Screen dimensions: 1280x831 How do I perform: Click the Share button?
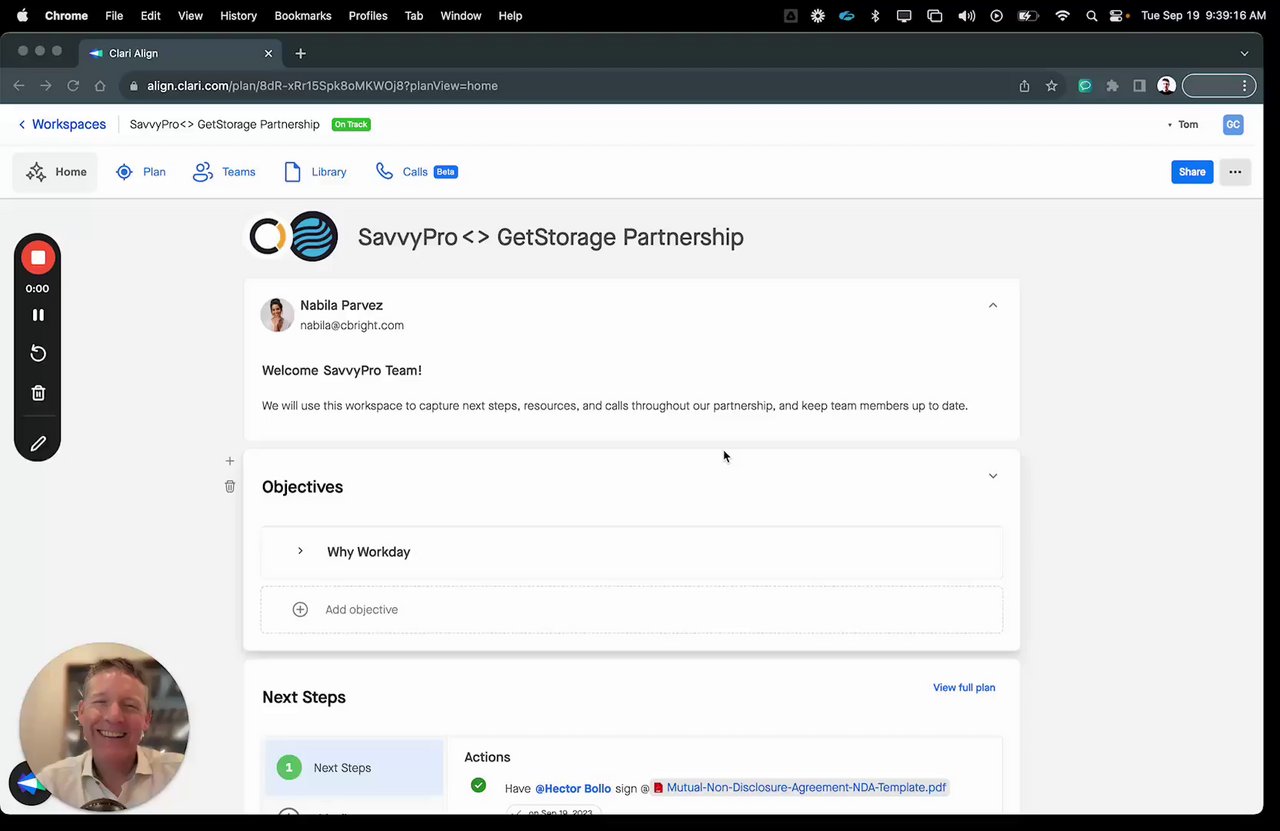1192,172
